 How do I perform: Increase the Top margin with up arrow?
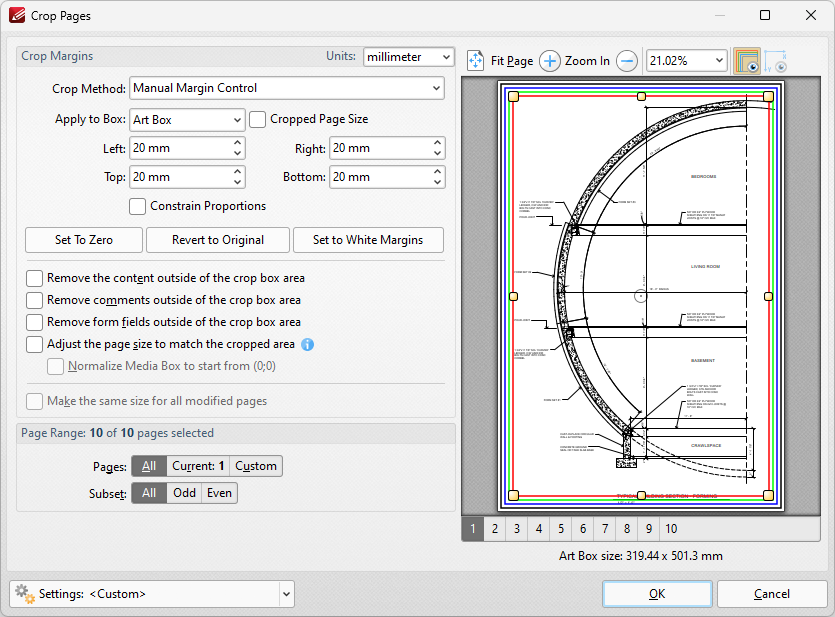tap(238, 171)
